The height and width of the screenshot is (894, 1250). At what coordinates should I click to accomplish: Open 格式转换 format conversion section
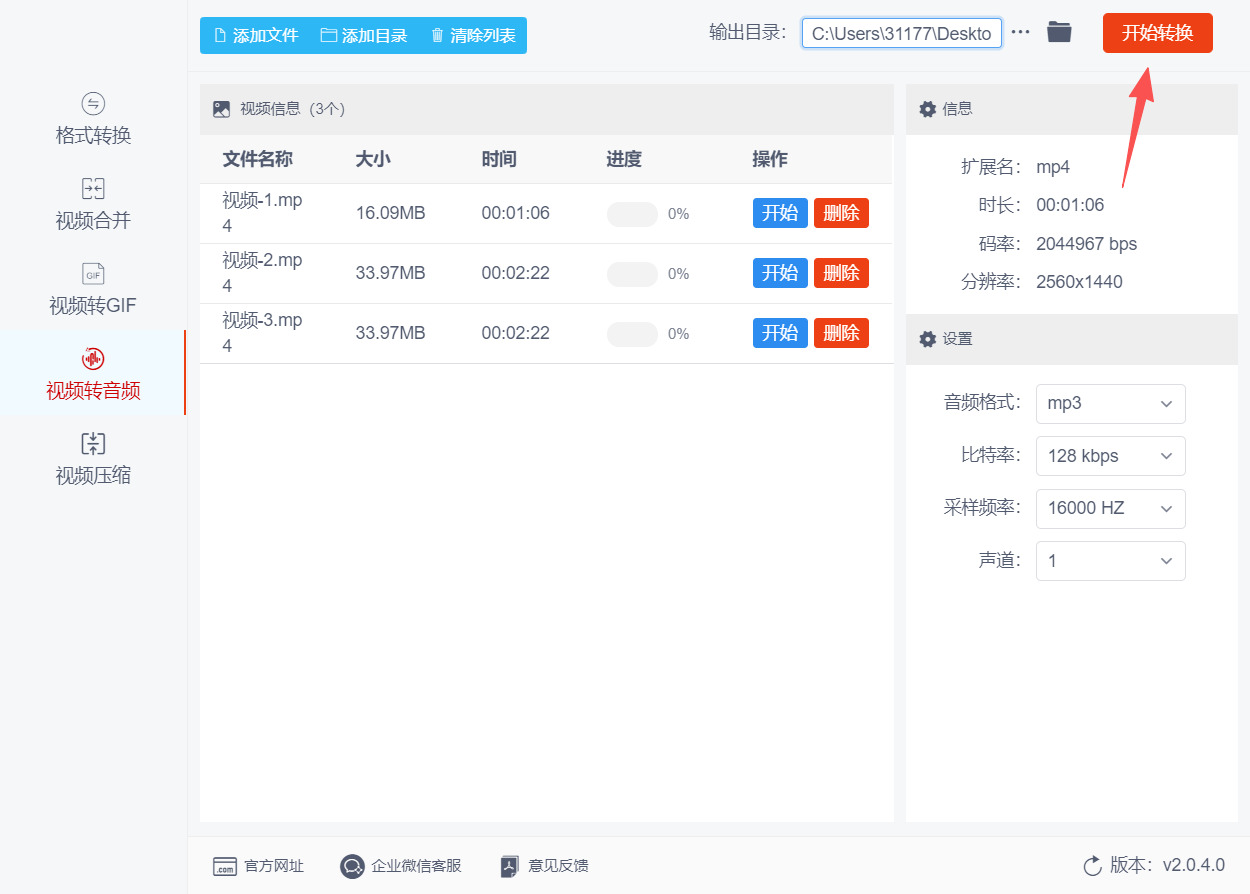[x=93, y=119]
